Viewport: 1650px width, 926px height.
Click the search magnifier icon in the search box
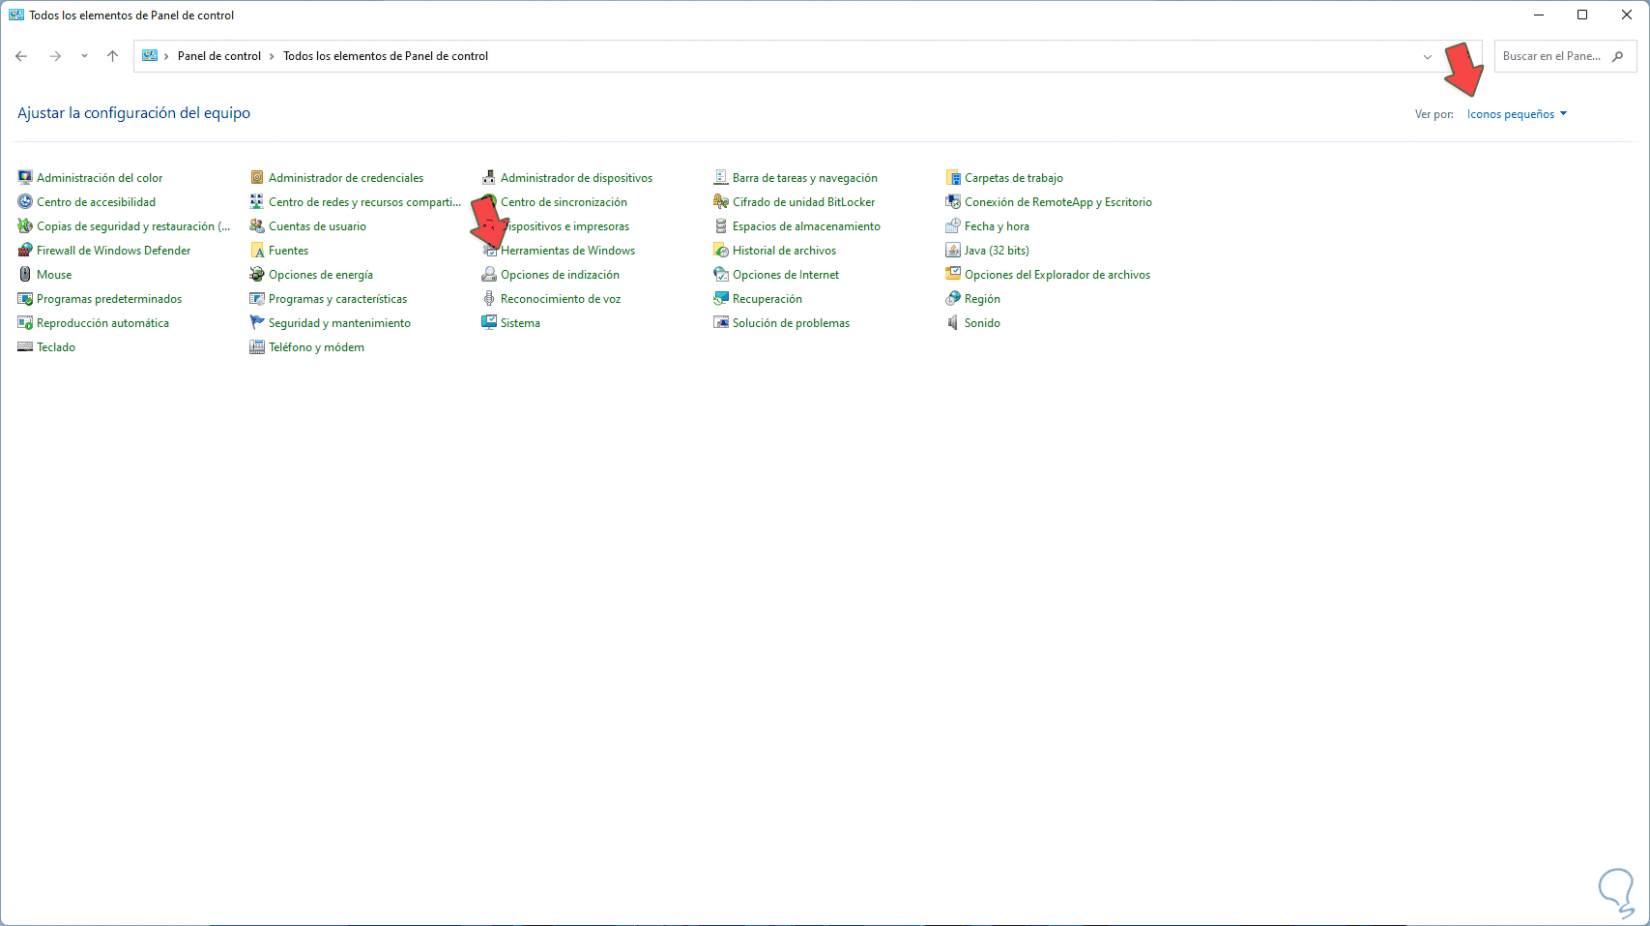(1618, 56)
